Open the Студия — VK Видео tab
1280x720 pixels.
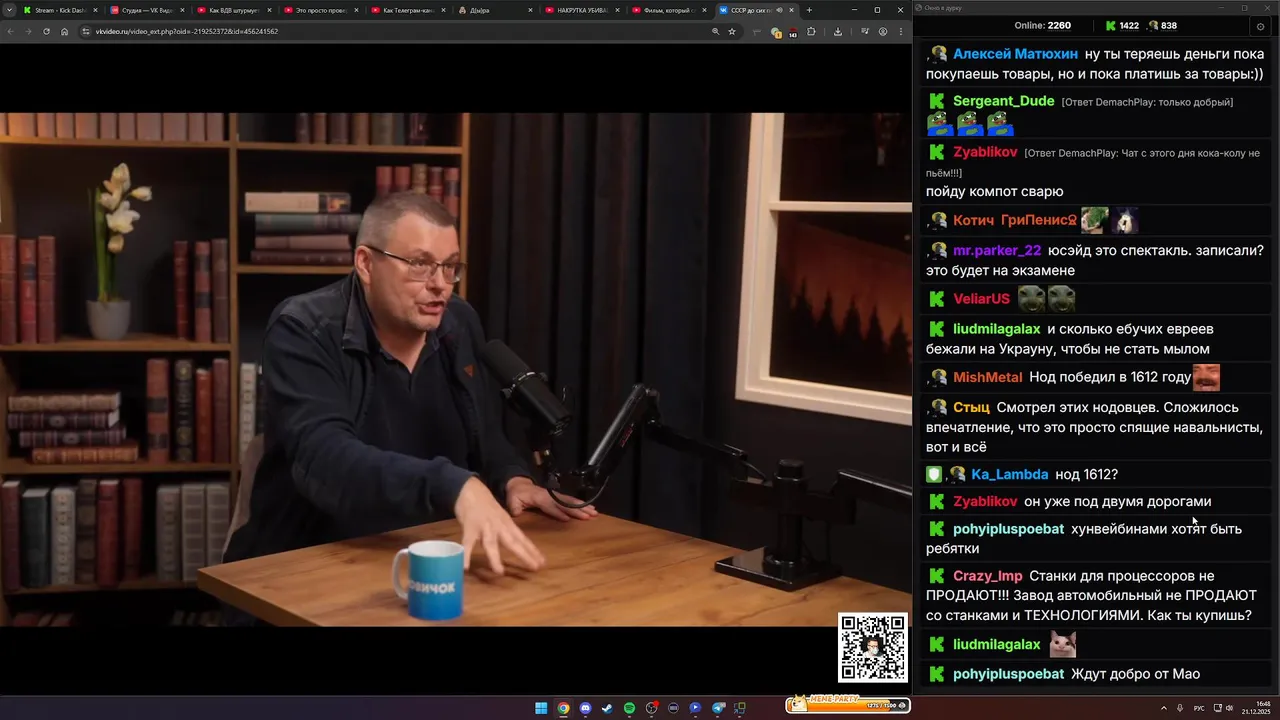click(145, 10)
